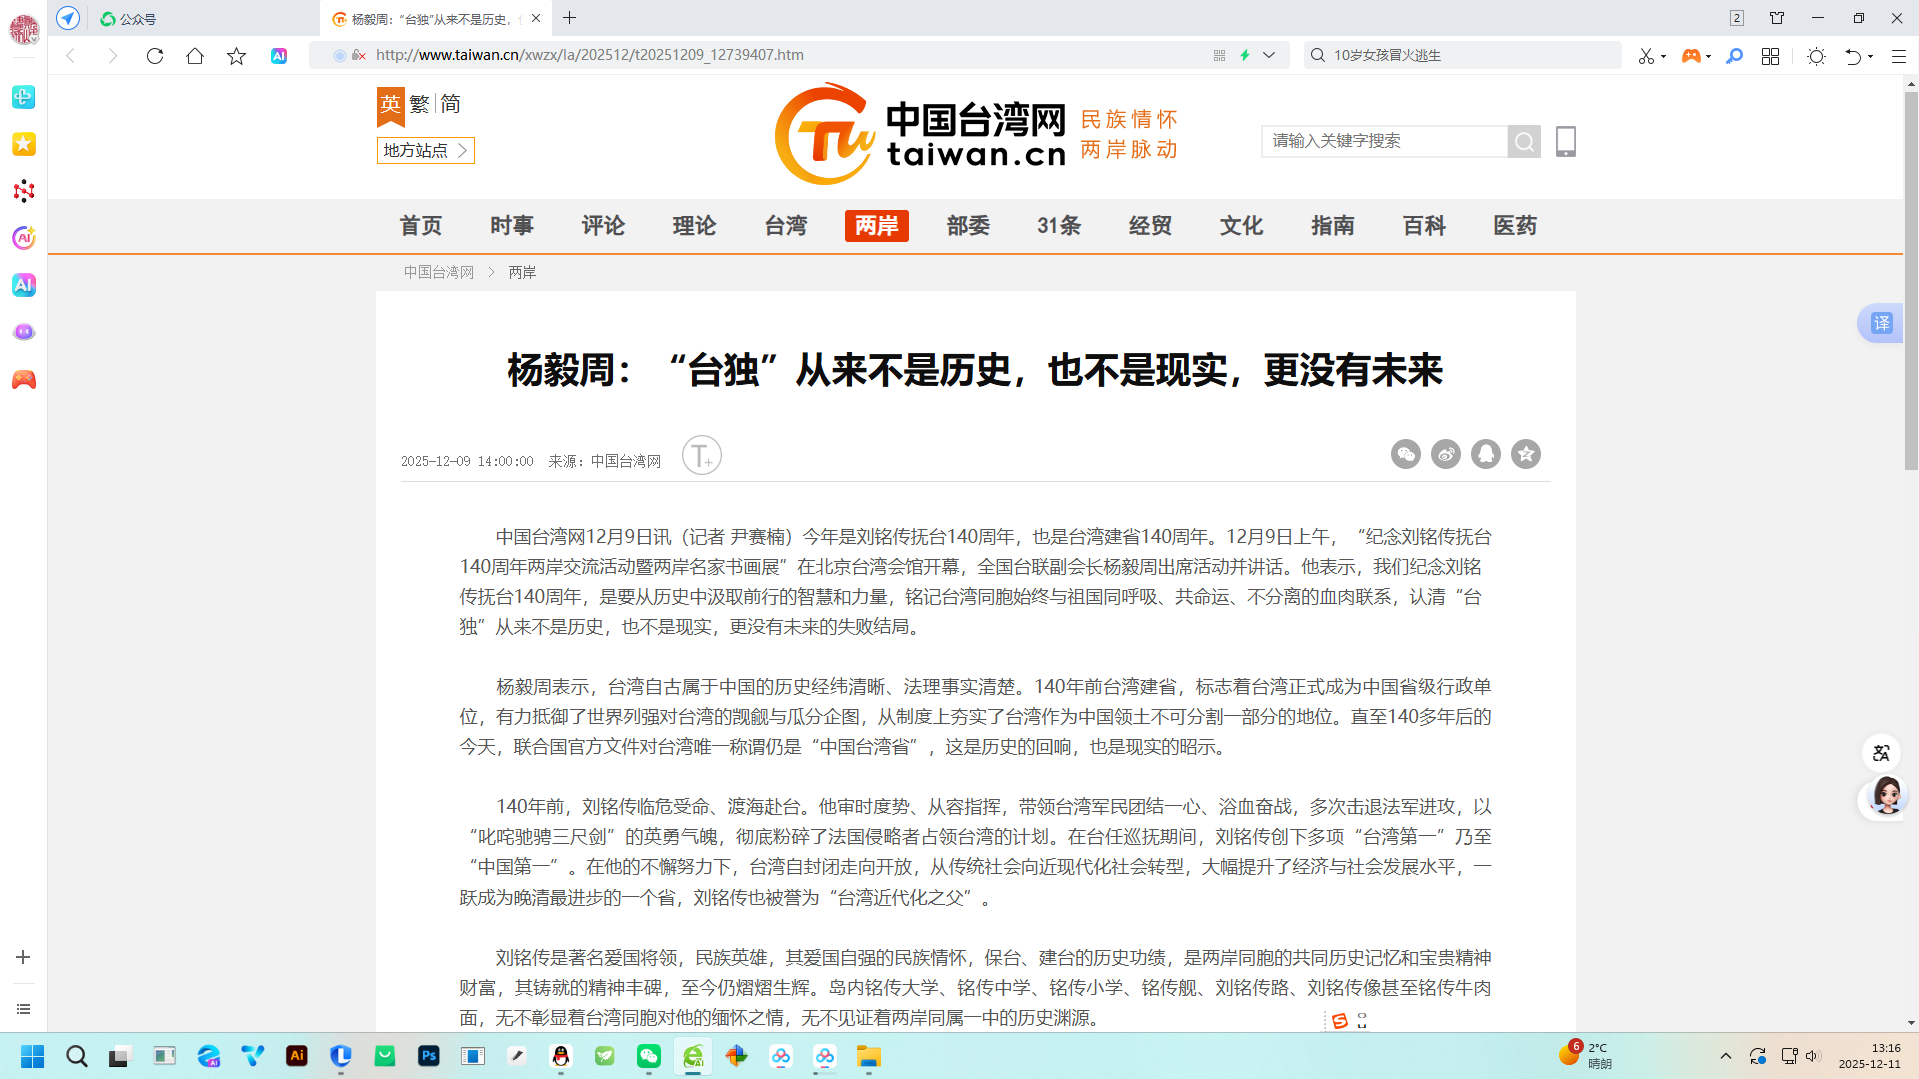The width and height of the screenshot is (1919, 1079).
Task: Click the 英 English version button
Action: click(390, 104)
